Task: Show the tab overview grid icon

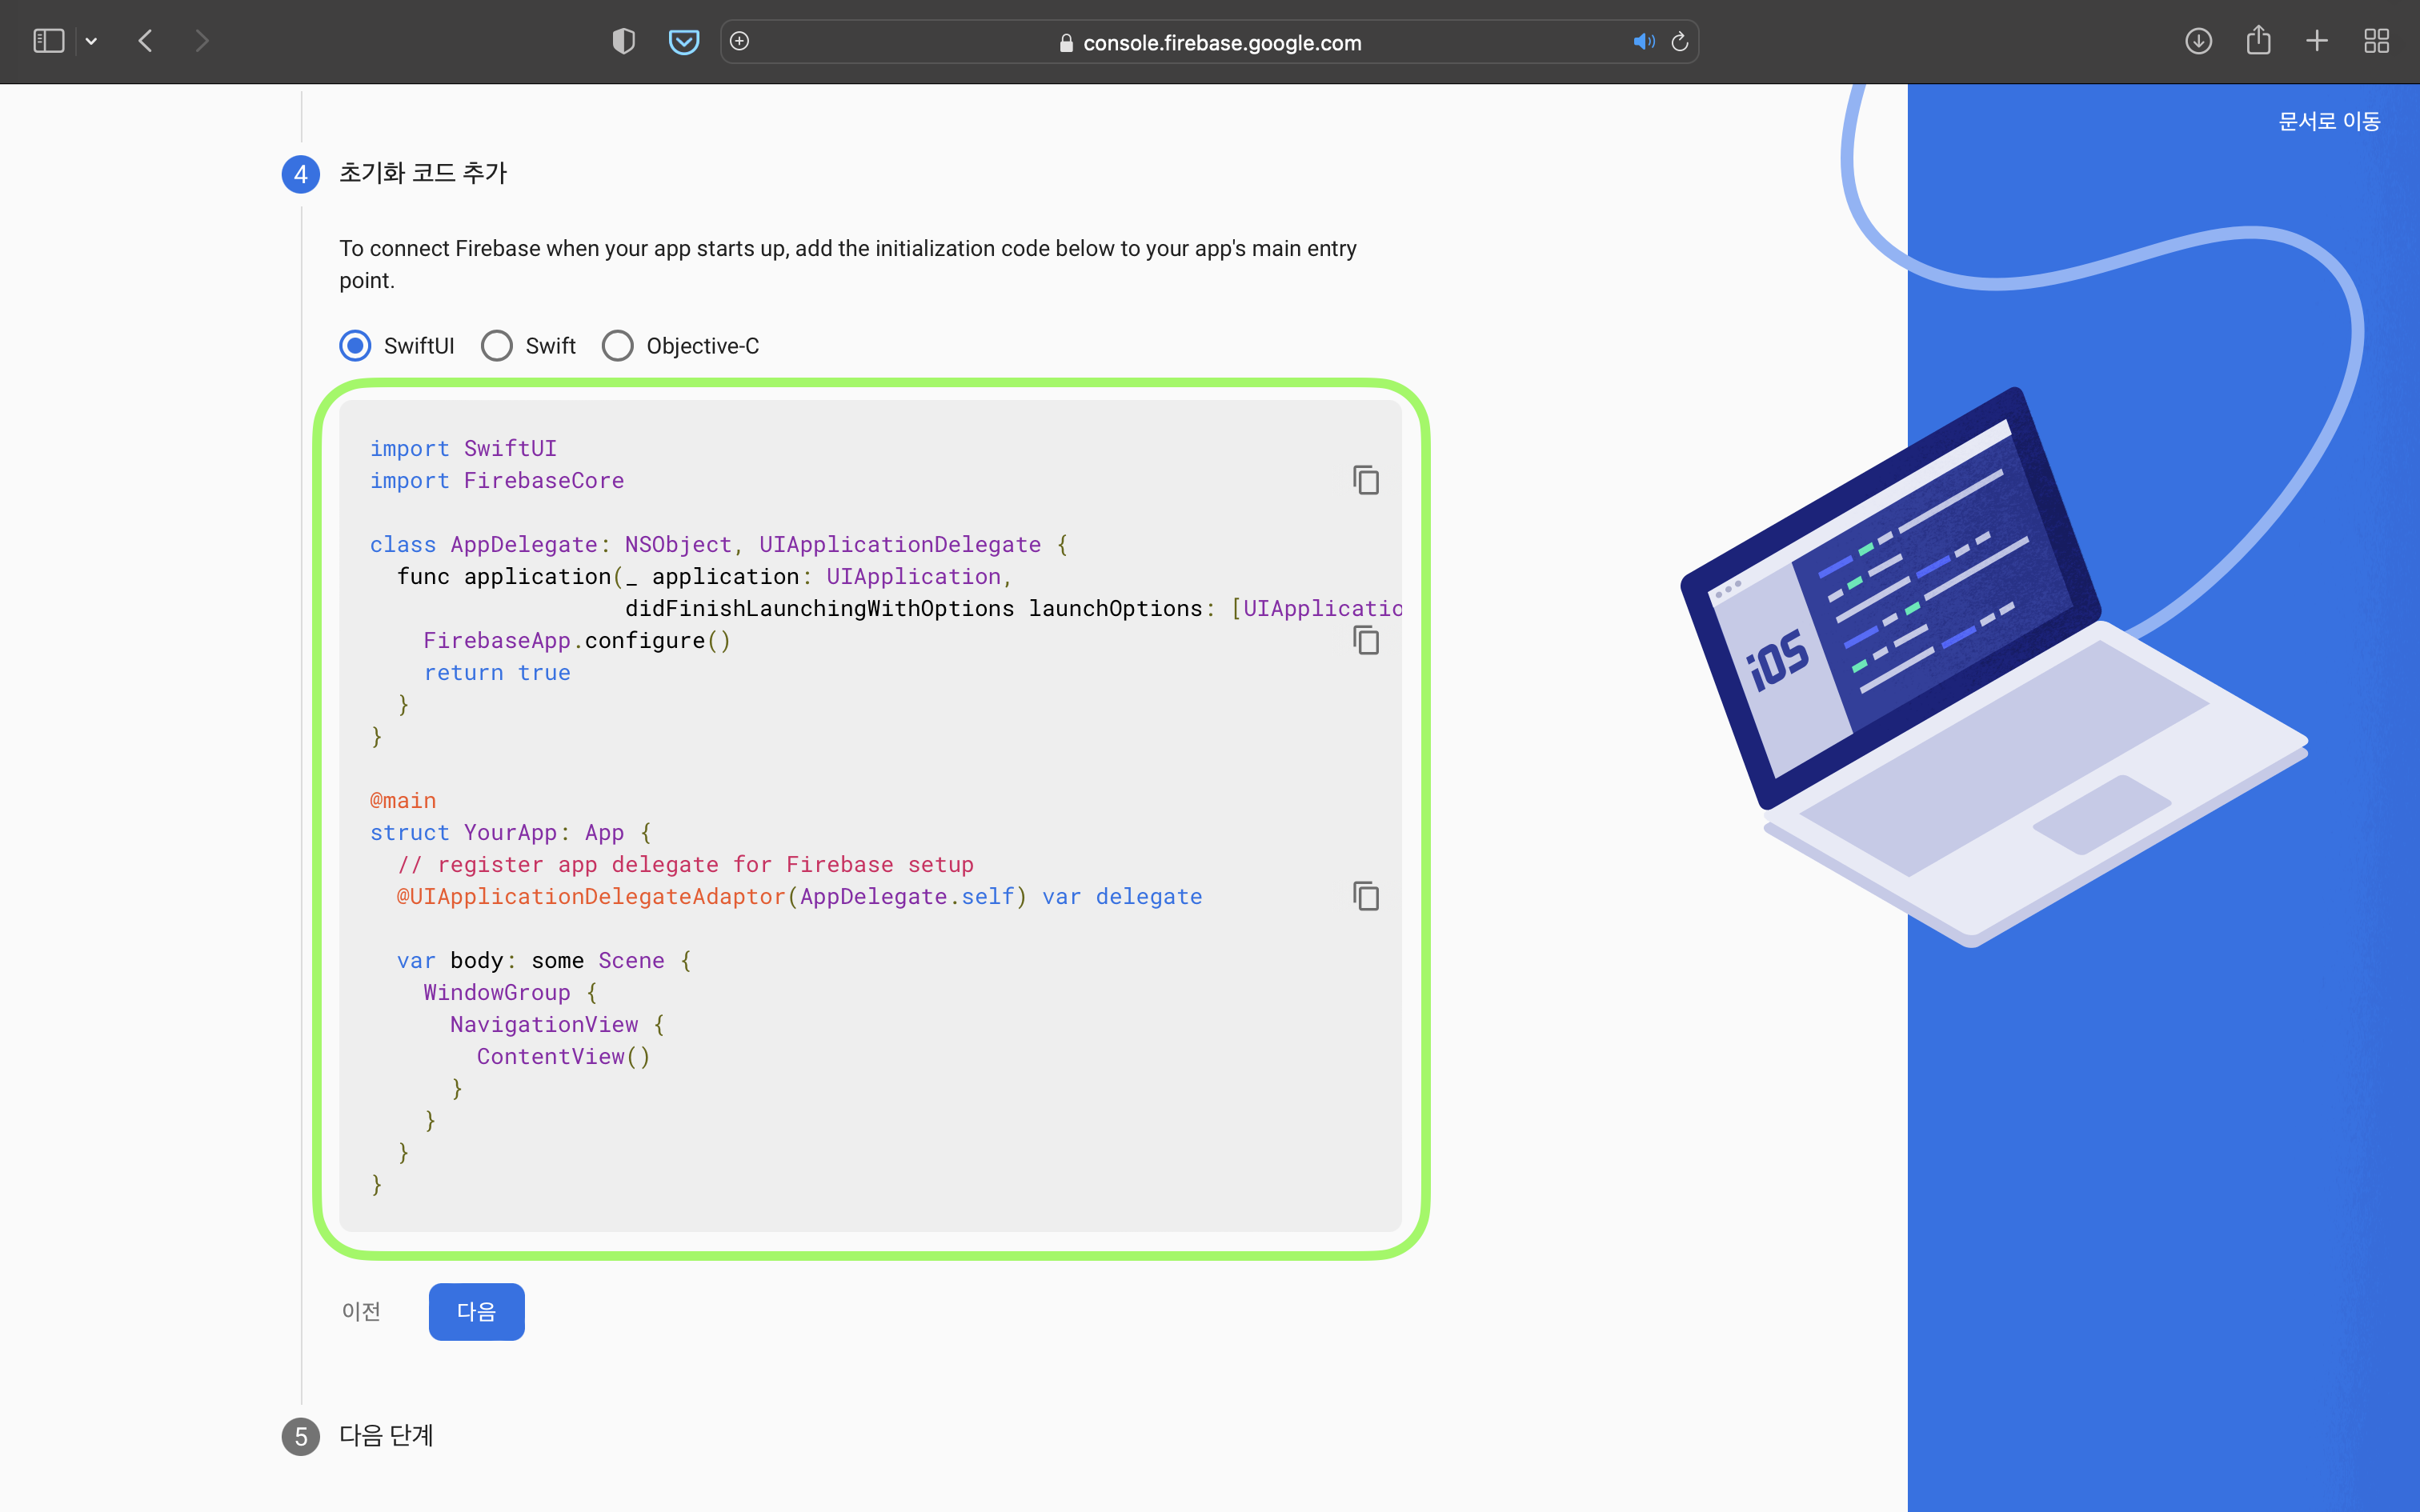Action: coord(2377,41)
